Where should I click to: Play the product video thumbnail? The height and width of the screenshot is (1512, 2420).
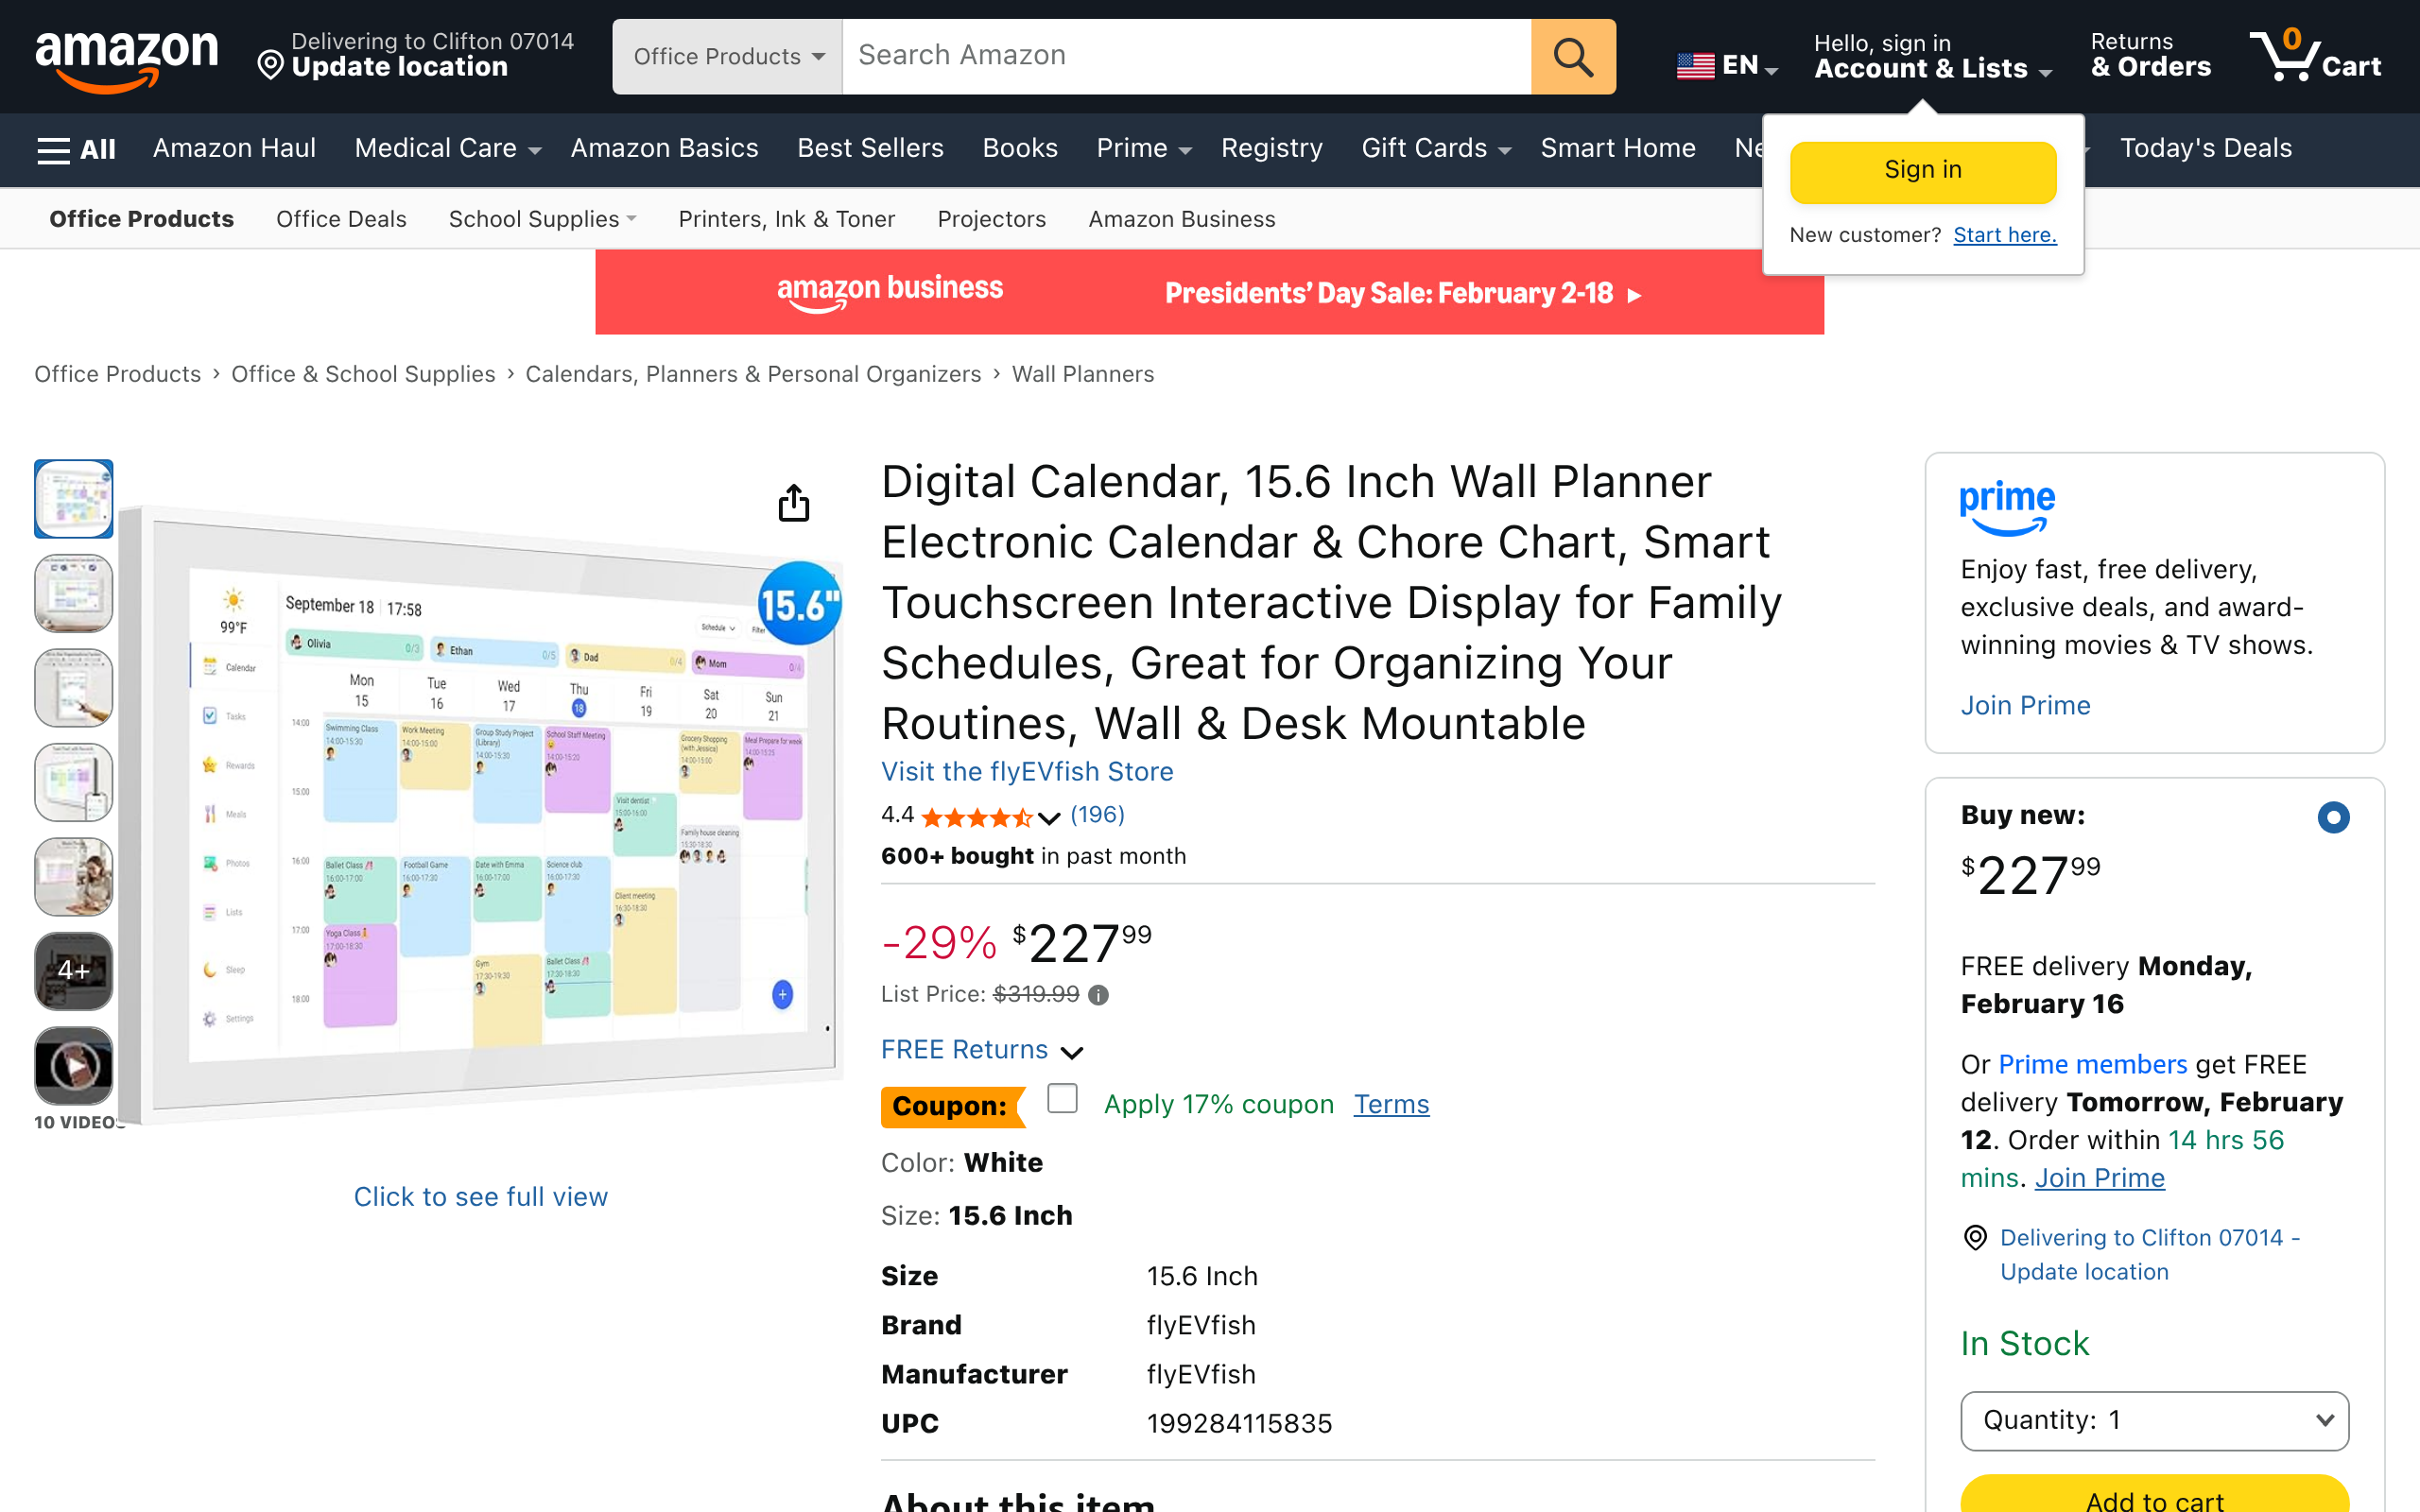tap(73, 1066)
